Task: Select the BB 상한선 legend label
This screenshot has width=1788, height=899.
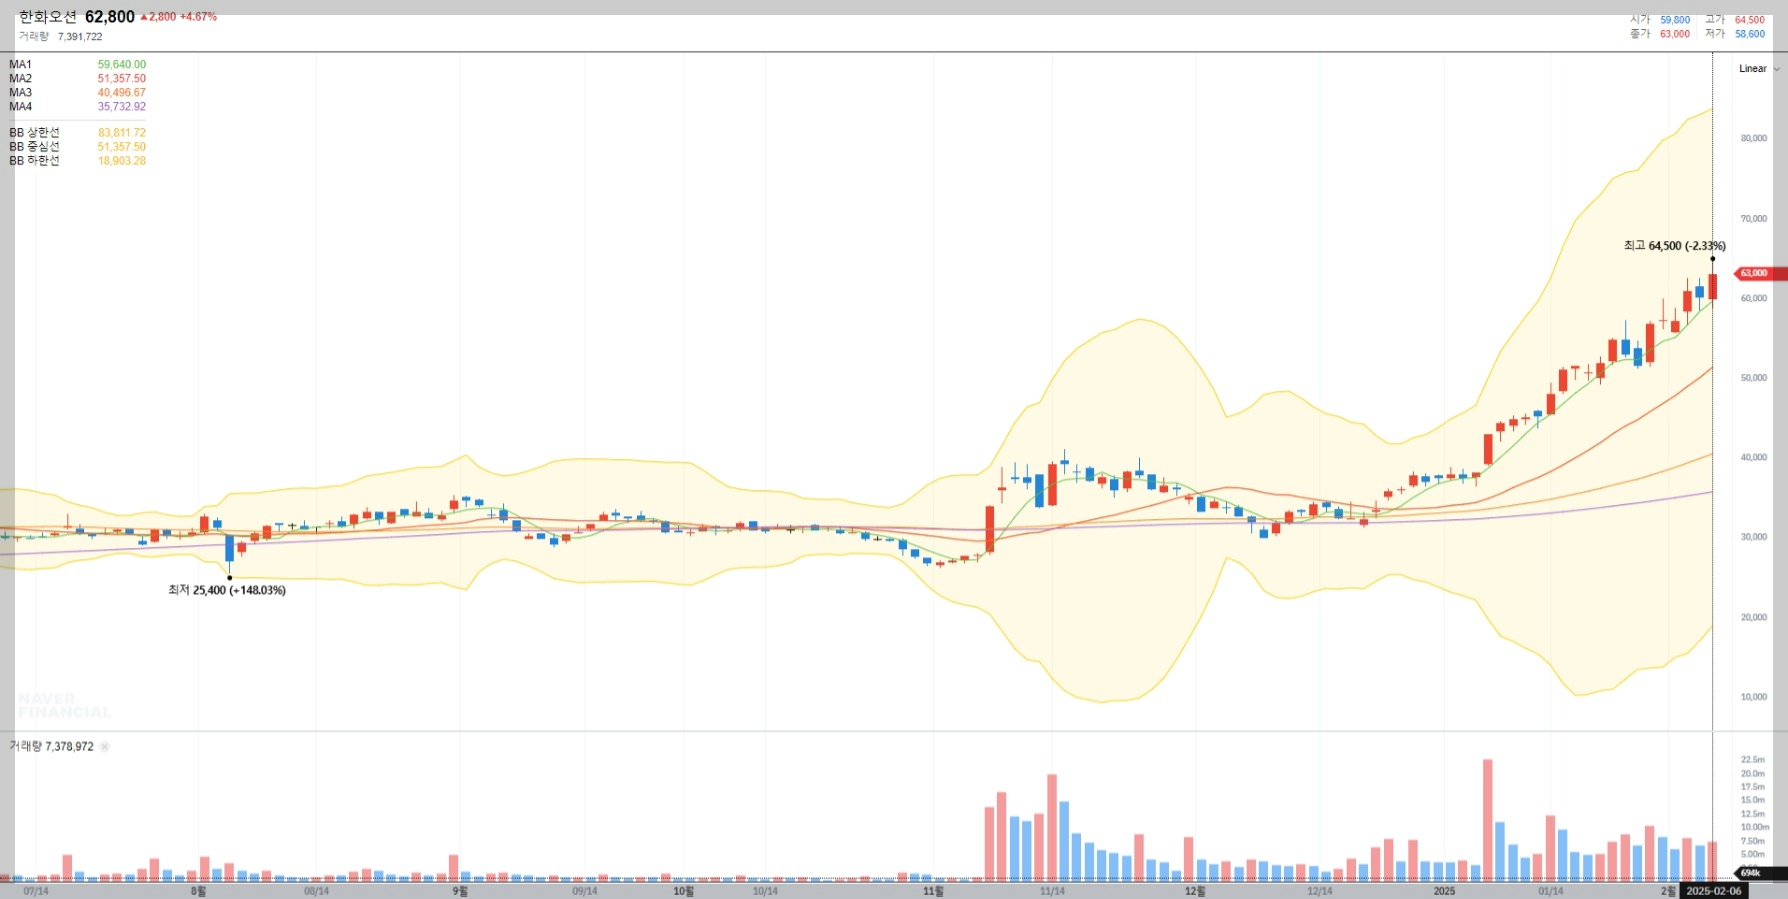Action: [35, 133]
